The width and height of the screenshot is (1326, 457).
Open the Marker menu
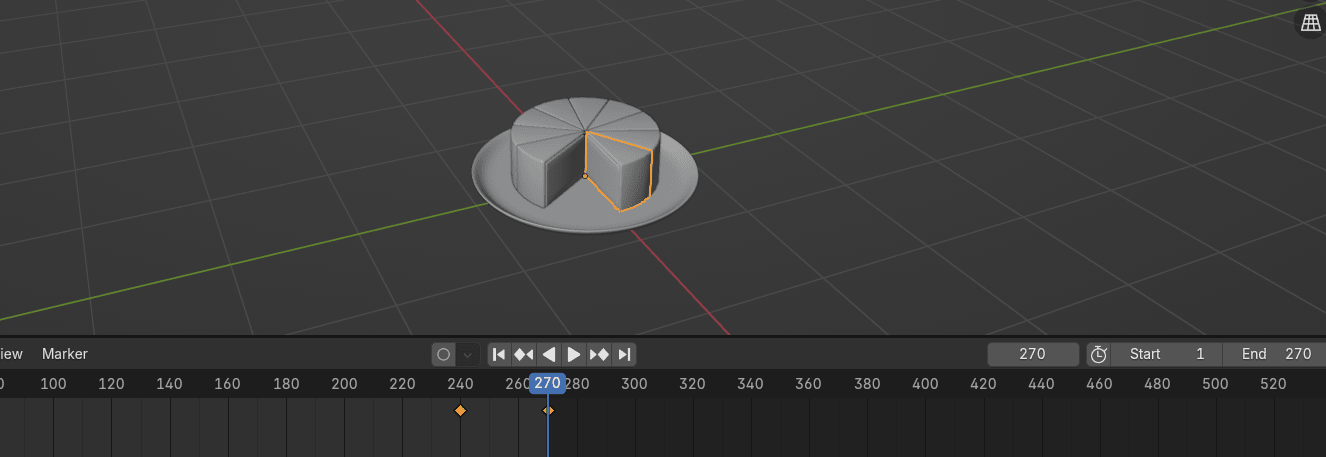point(65,354)
